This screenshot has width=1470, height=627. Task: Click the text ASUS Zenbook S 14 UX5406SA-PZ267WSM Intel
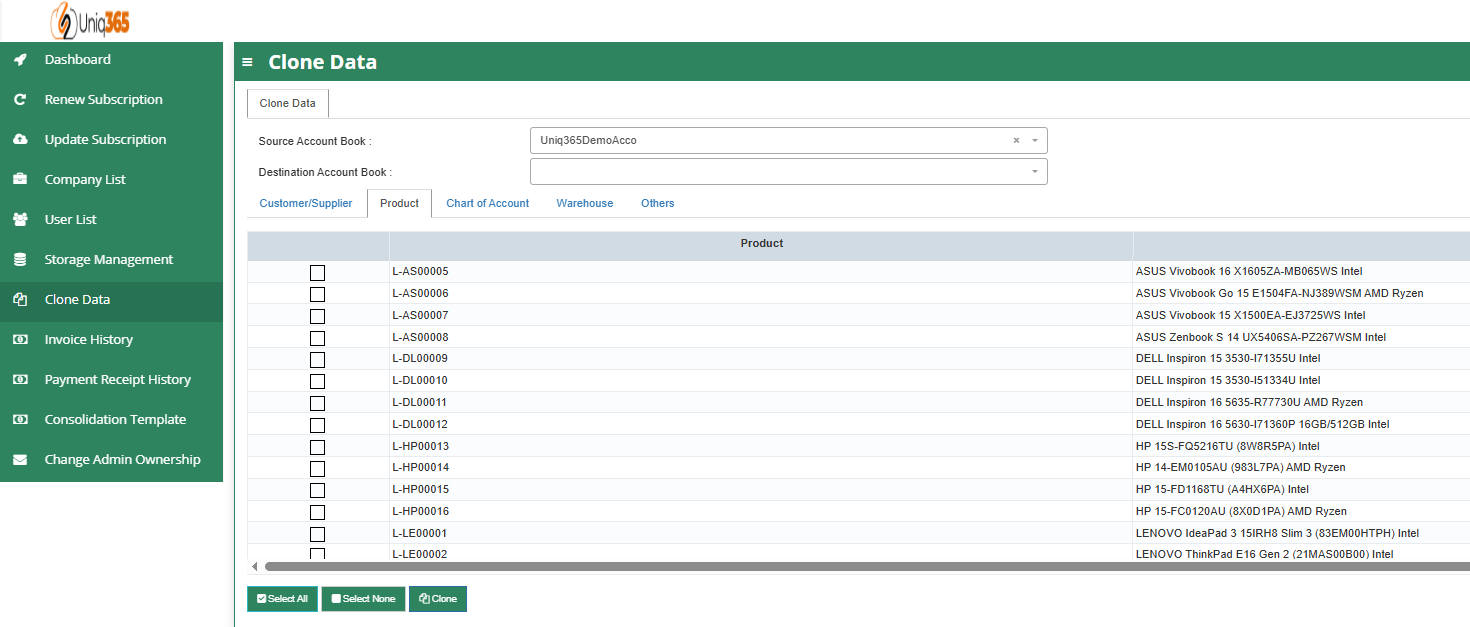pyautogui.click(x=1261, y=338)
